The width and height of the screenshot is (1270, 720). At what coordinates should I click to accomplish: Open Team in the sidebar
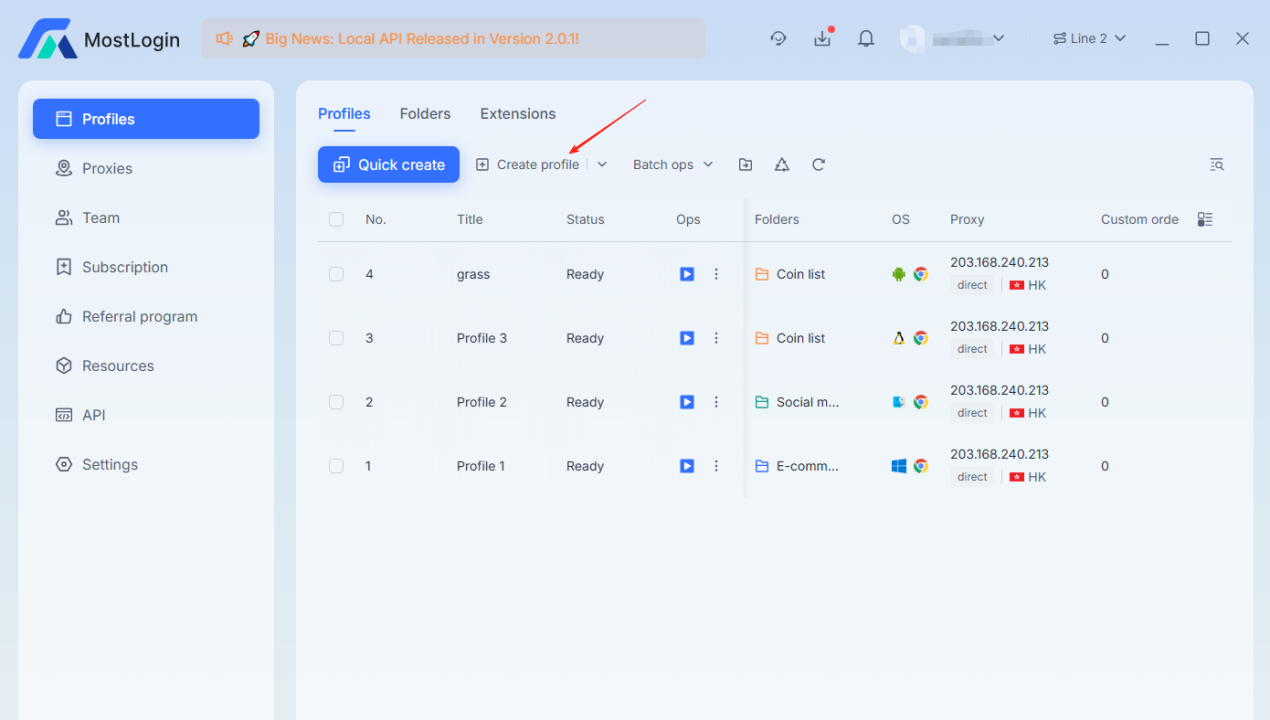click(x=146, y=217)
